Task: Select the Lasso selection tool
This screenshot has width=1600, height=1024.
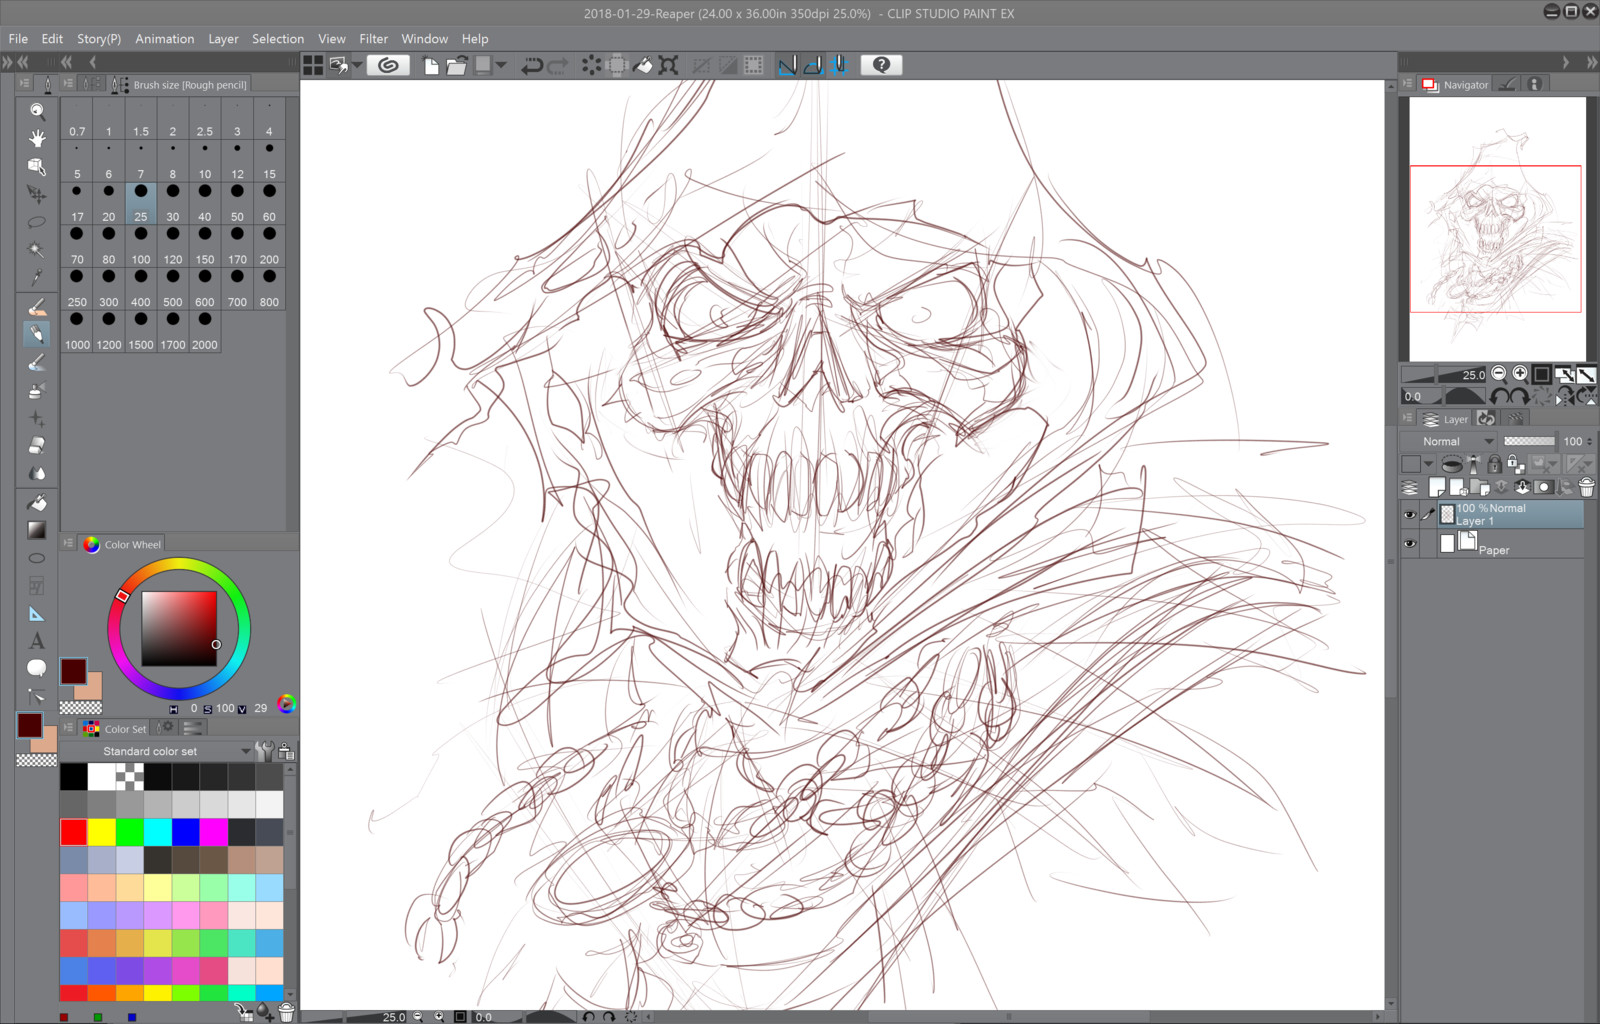Action: [x=37, y=222]
